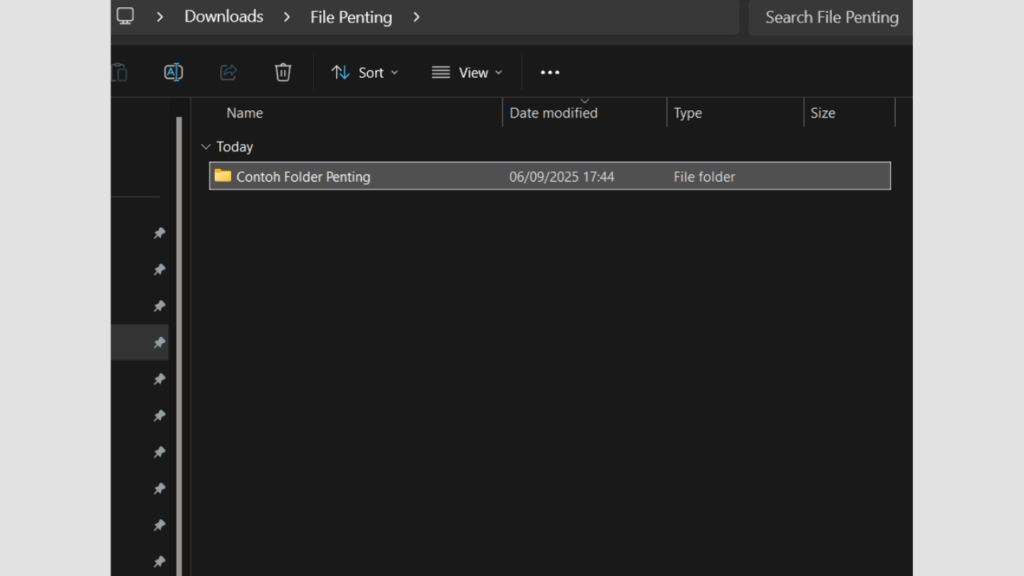Collapse the Today group

pyautogui.click(x=206, y=147)
